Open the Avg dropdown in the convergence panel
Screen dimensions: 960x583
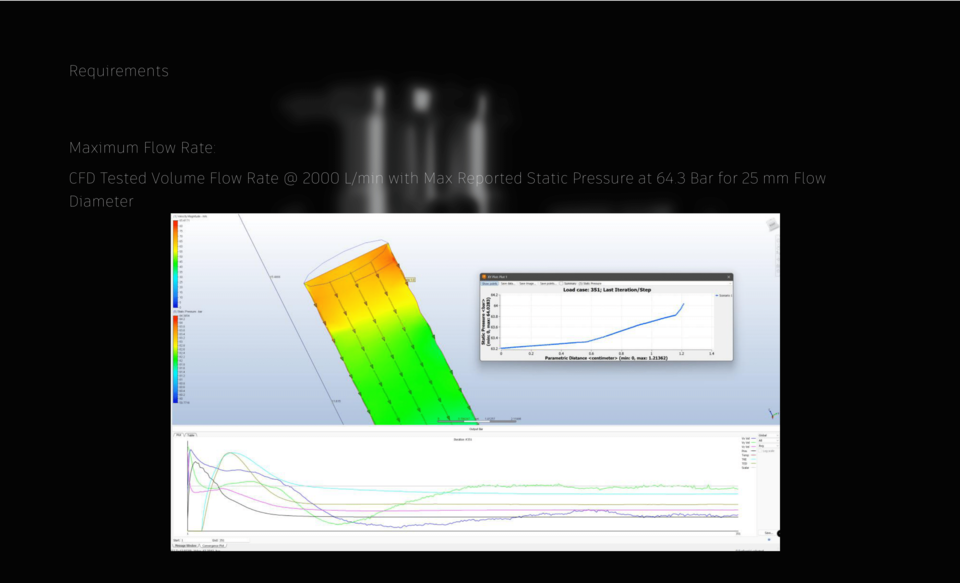point(768,446)
